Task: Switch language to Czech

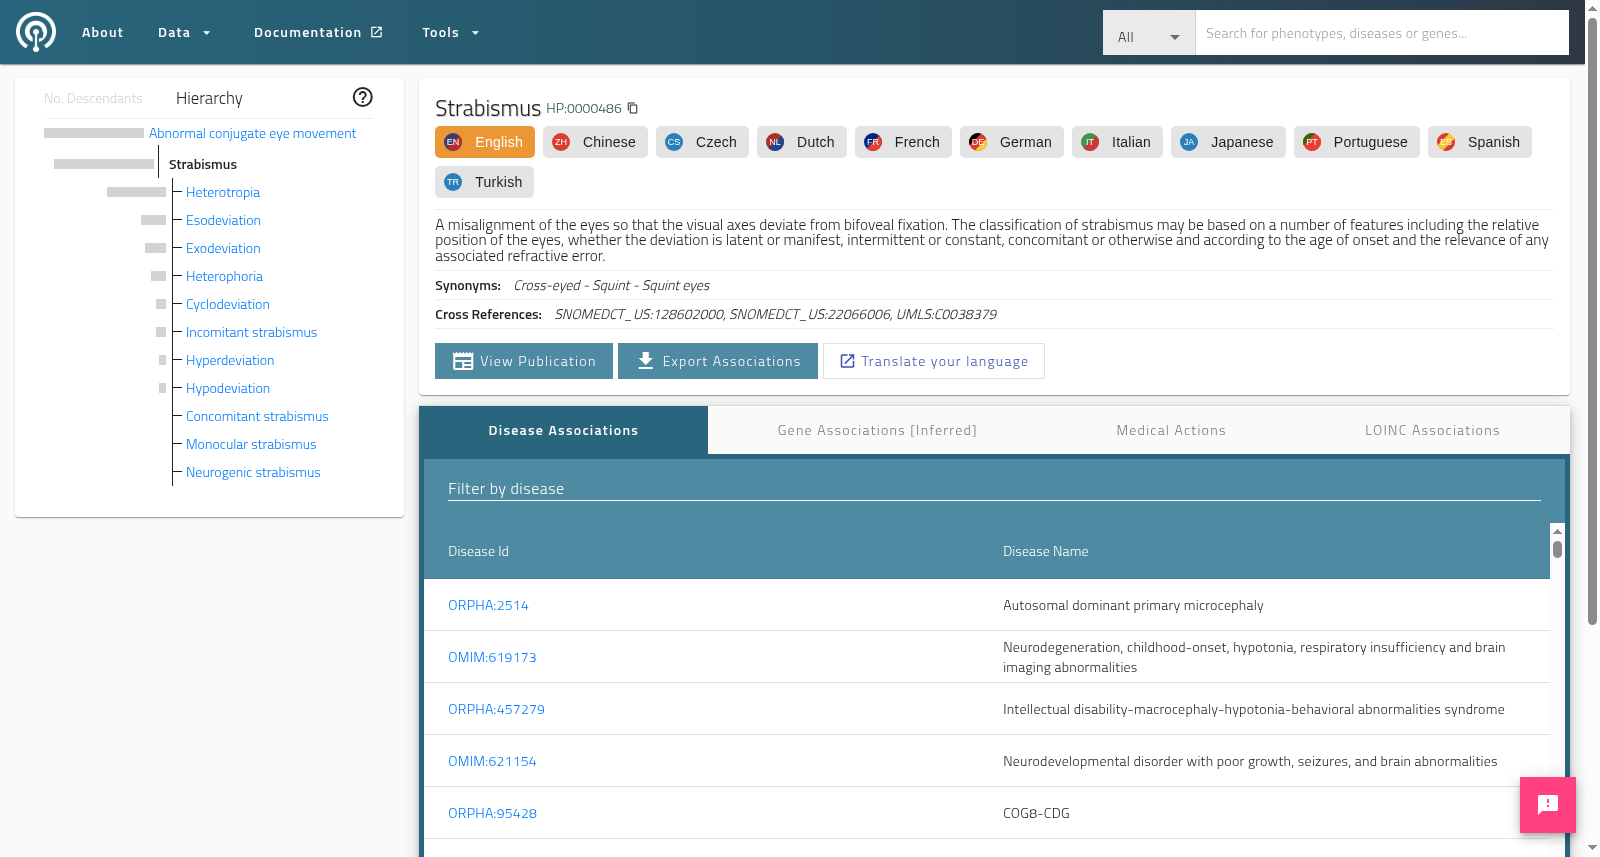Action: tap(702, 142)
